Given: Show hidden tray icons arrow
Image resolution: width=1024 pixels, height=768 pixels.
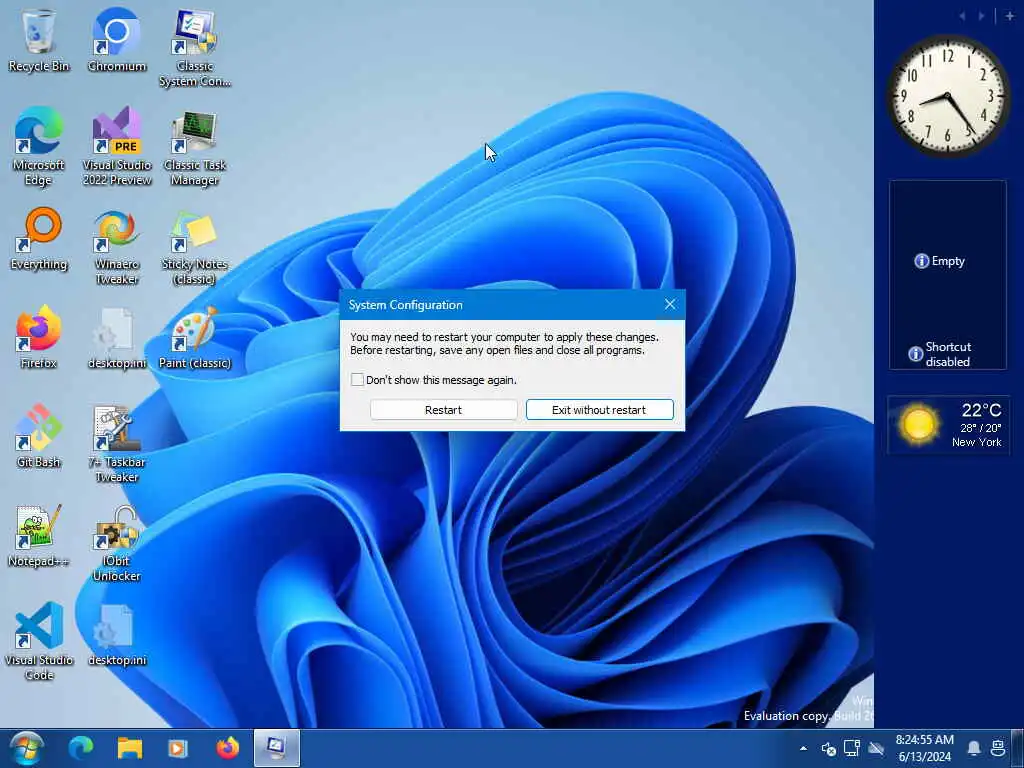Looking at the screenshot, I should pyautogui.click(x=803, y=748).
